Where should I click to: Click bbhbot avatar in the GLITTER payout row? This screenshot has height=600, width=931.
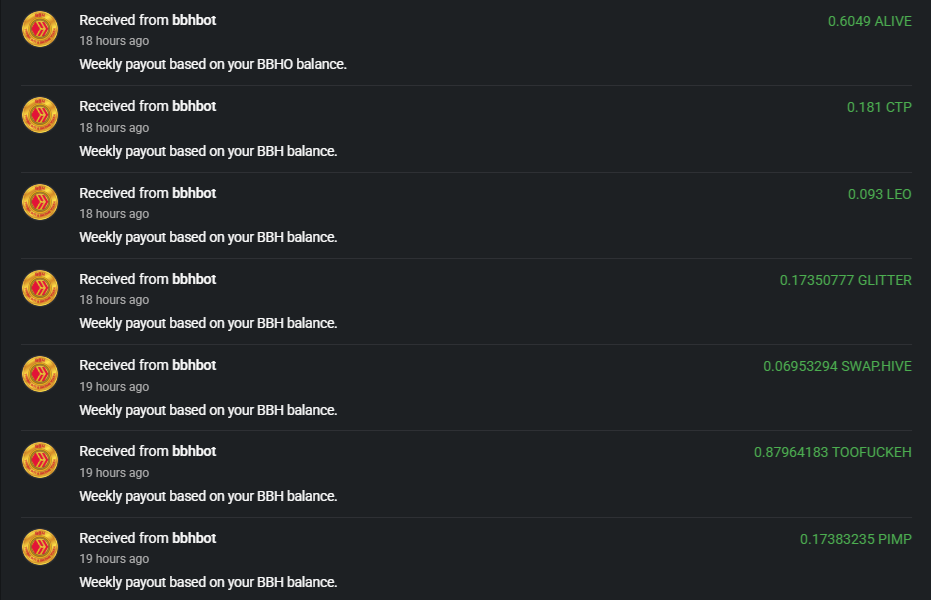[x=40, y=288]
